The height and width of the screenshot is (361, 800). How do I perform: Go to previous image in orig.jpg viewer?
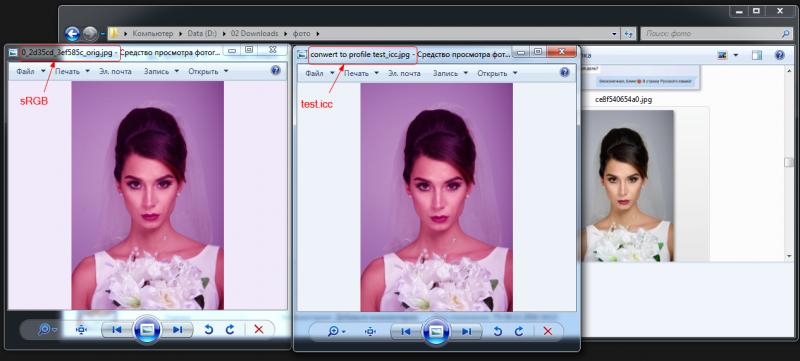pyautogui.click(x=117, y=330)
